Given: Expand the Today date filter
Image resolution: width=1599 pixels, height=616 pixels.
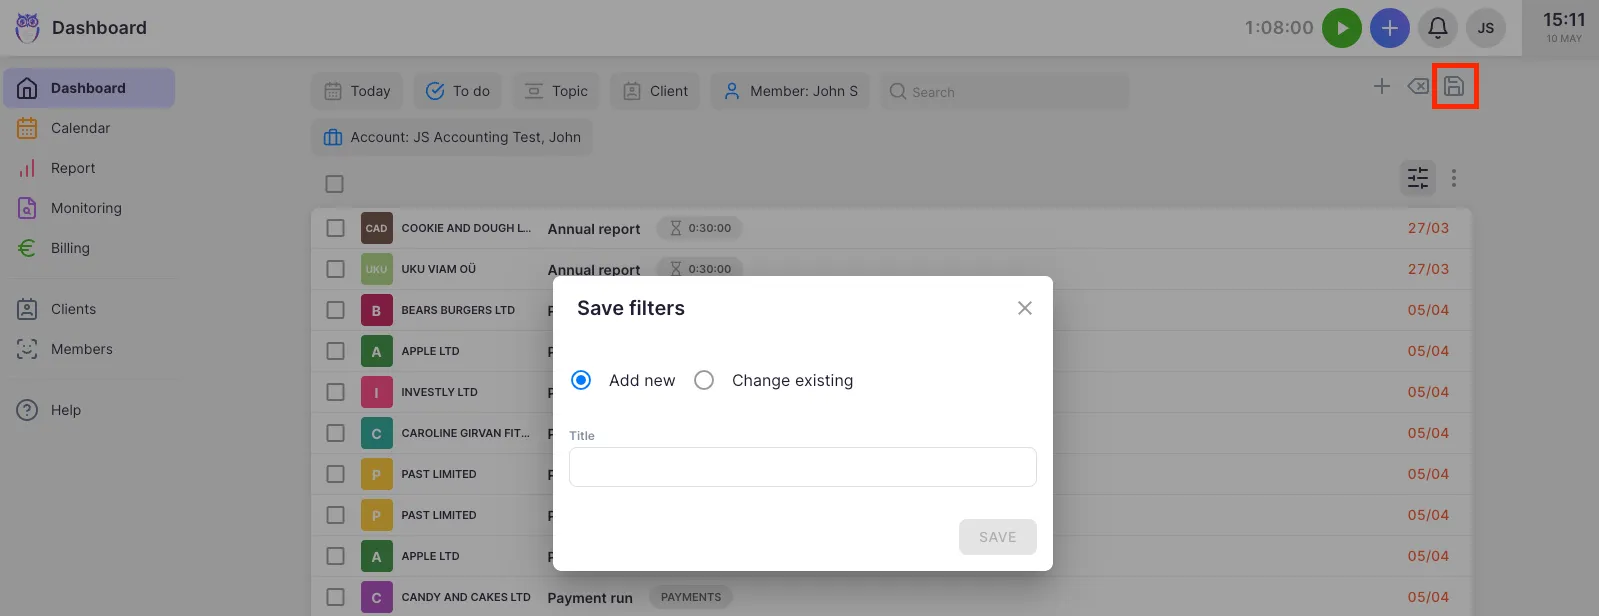Looking at the screenshot, I should (357, 91).
